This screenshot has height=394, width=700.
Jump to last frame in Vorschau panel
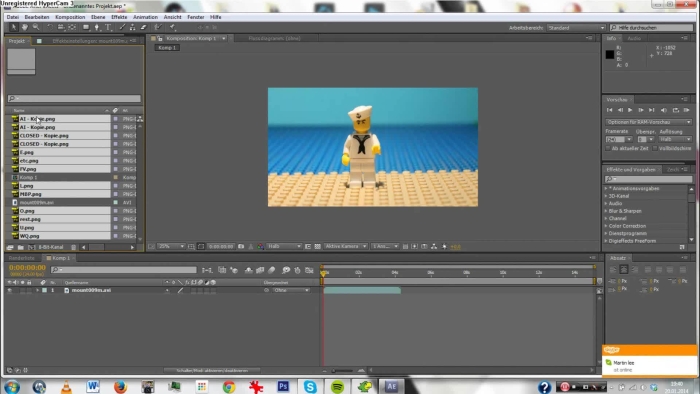tap(652, 110)
